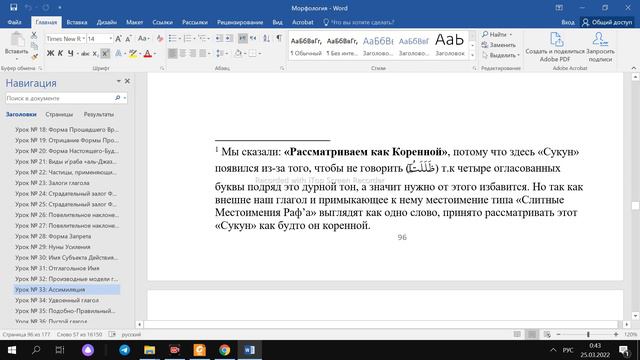Click the Read mode view icon in status bar

coord(517,334)
